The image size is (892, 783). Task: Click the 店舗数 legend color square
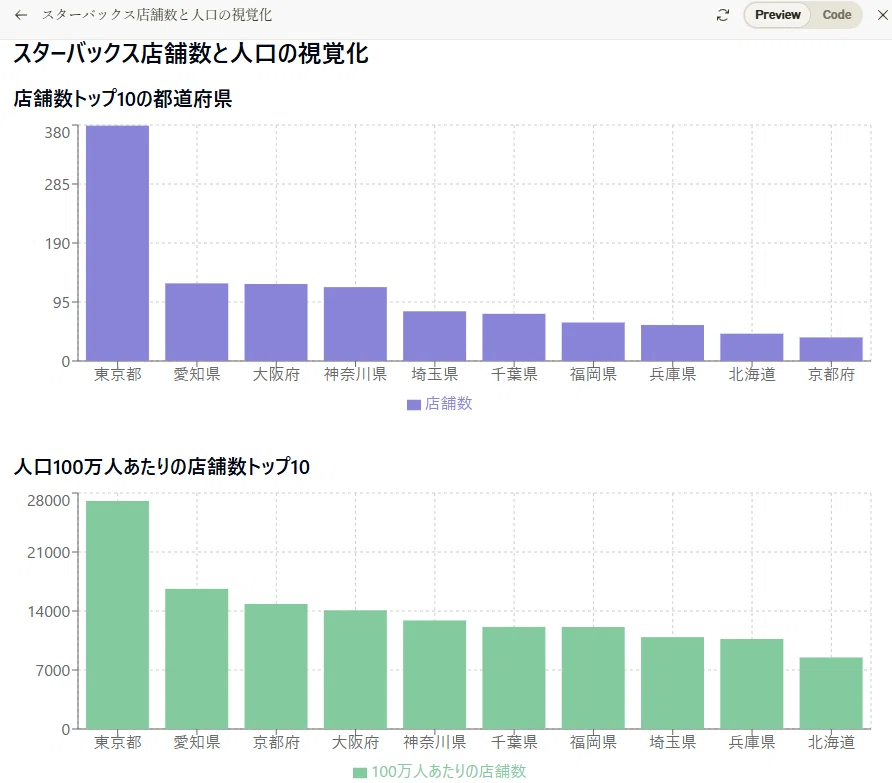click(414, 405)
